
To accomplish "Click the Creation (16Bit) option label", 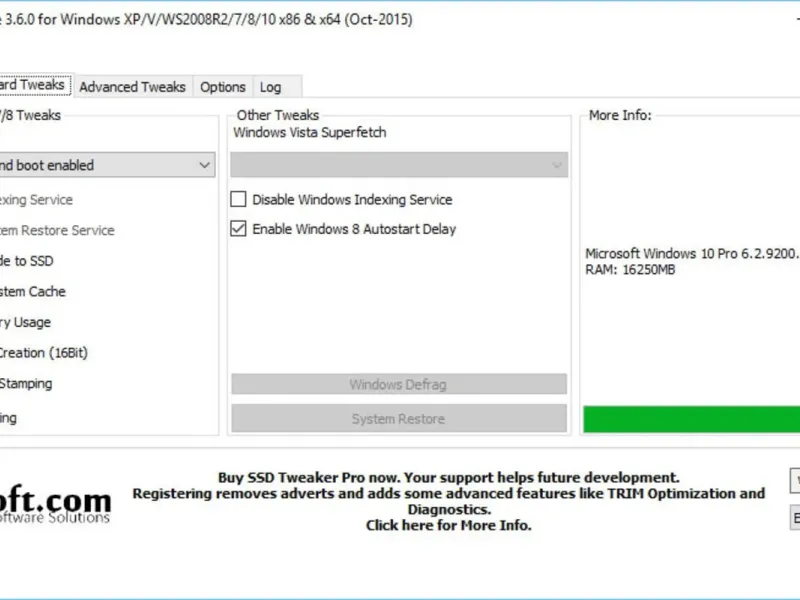I will [x=43, y=353].
